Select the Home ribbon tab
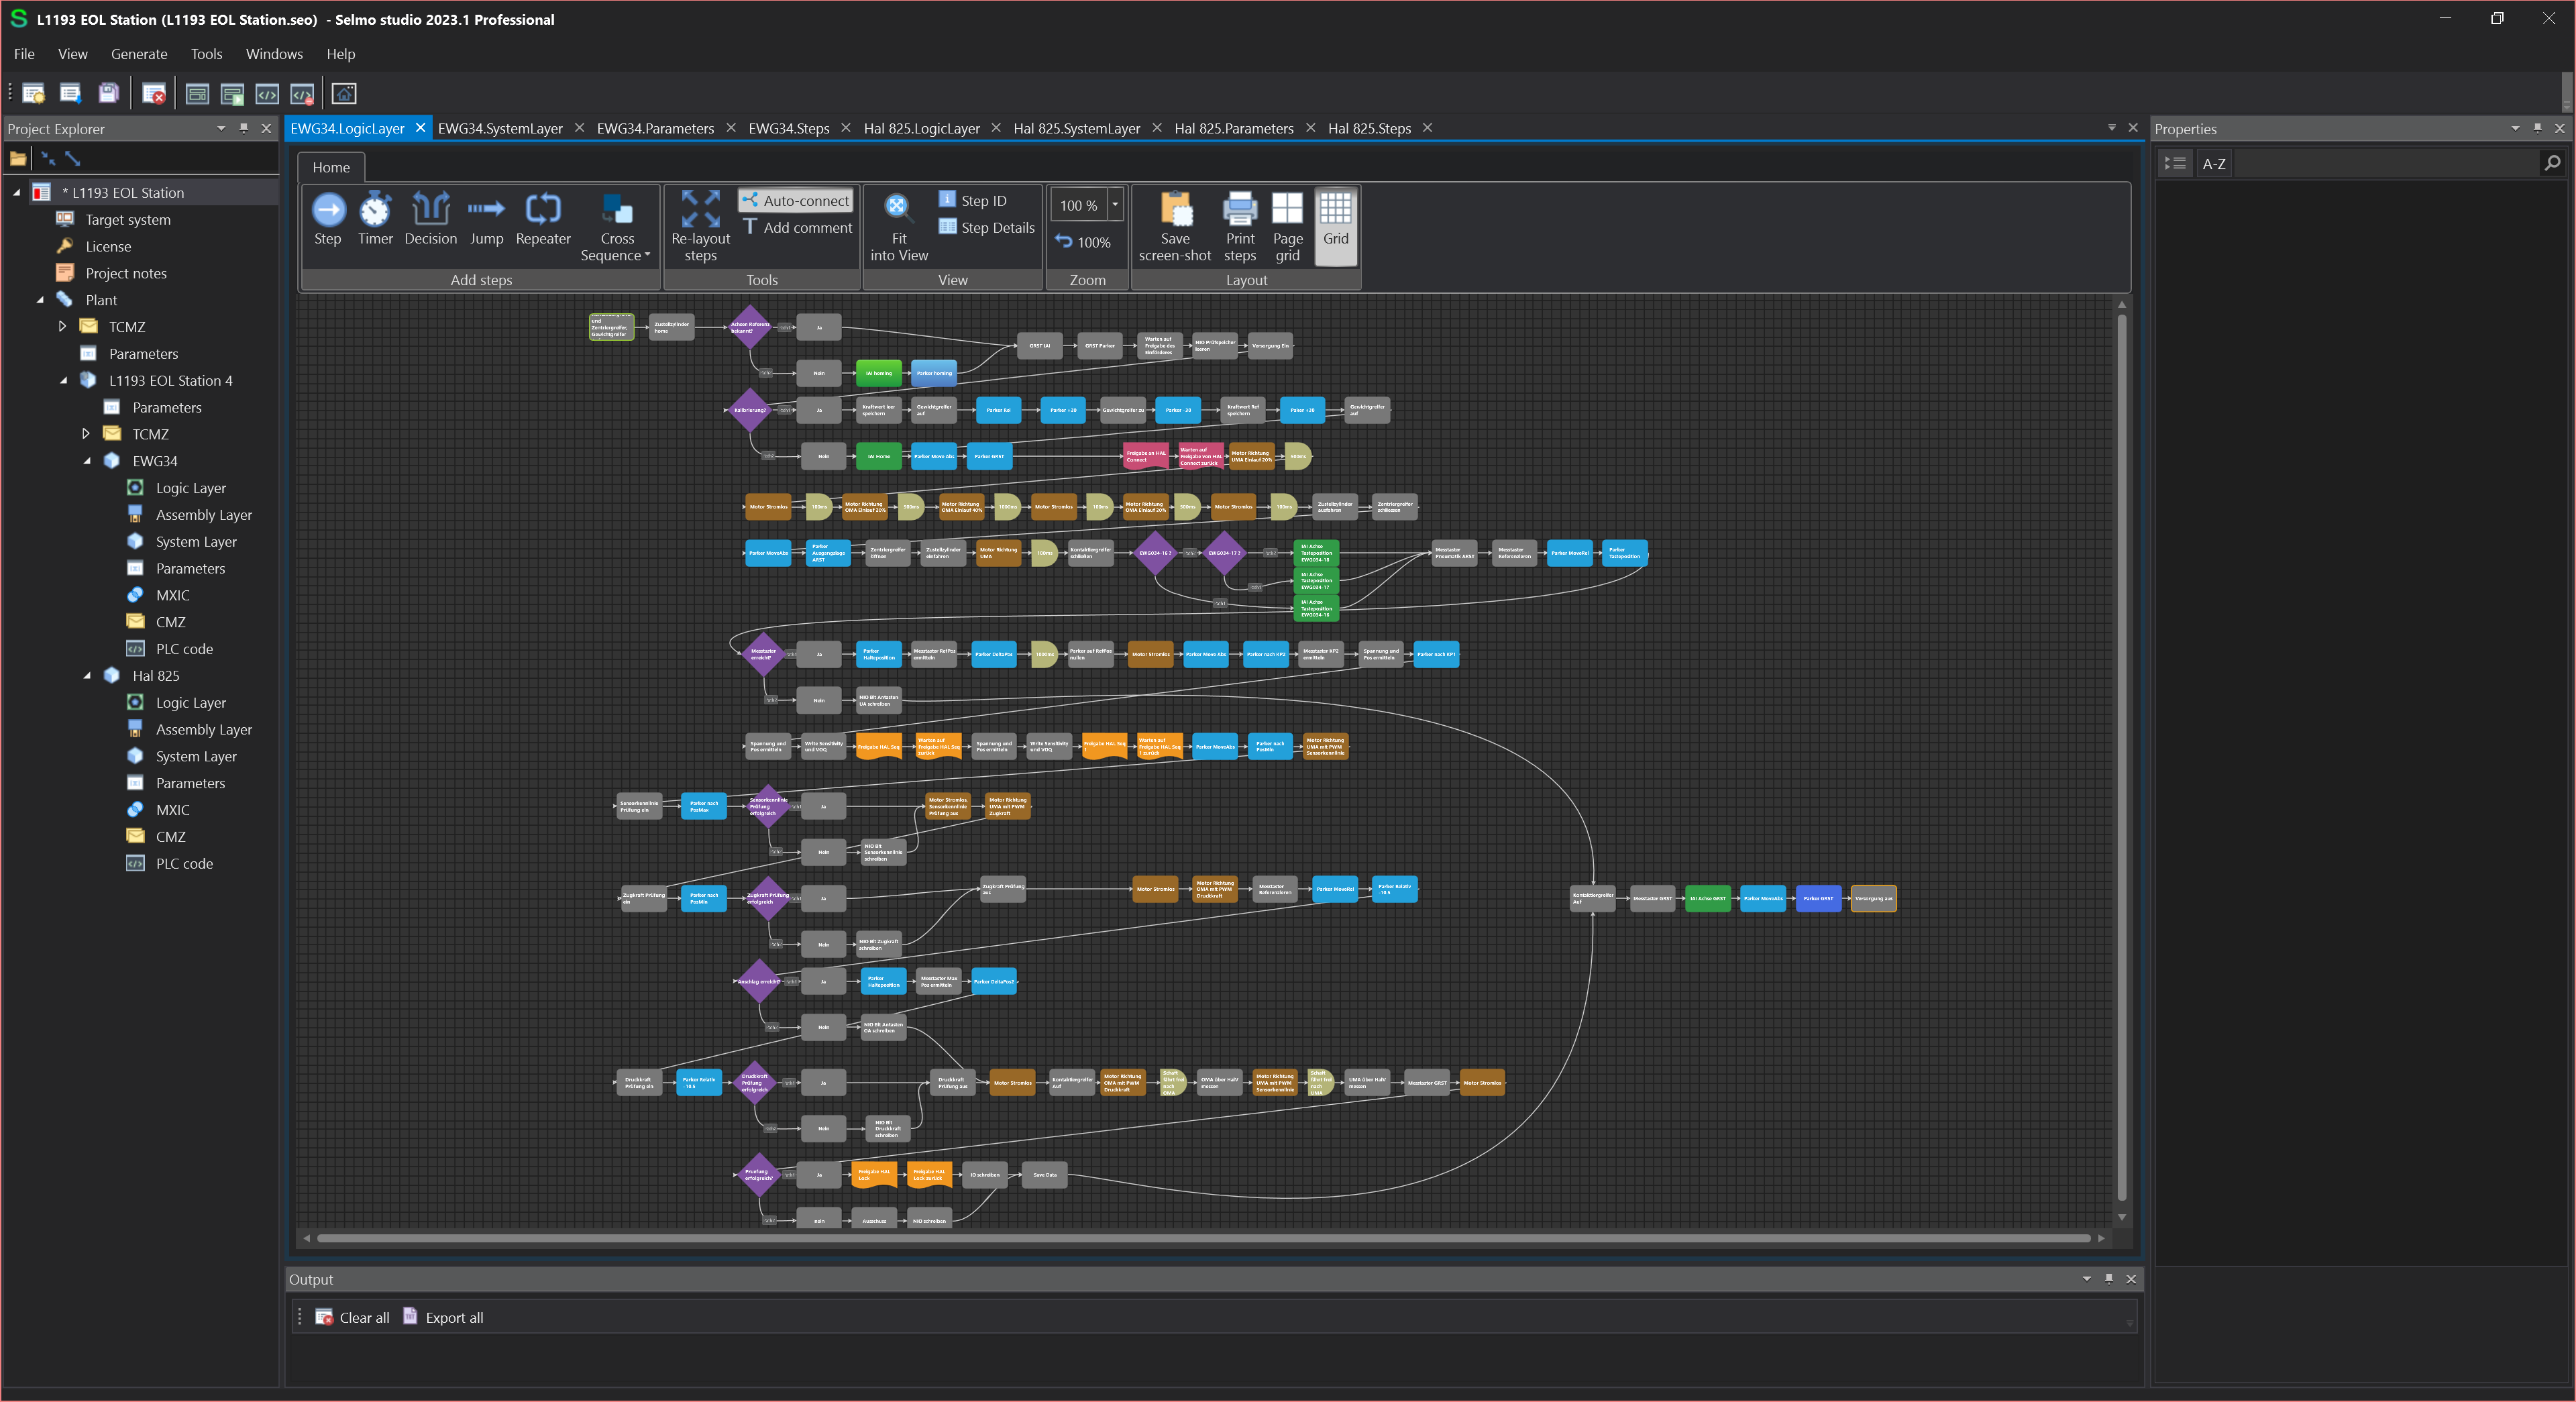Image resolution: width=2576 pixels, height=1402 pixels. 331,167
